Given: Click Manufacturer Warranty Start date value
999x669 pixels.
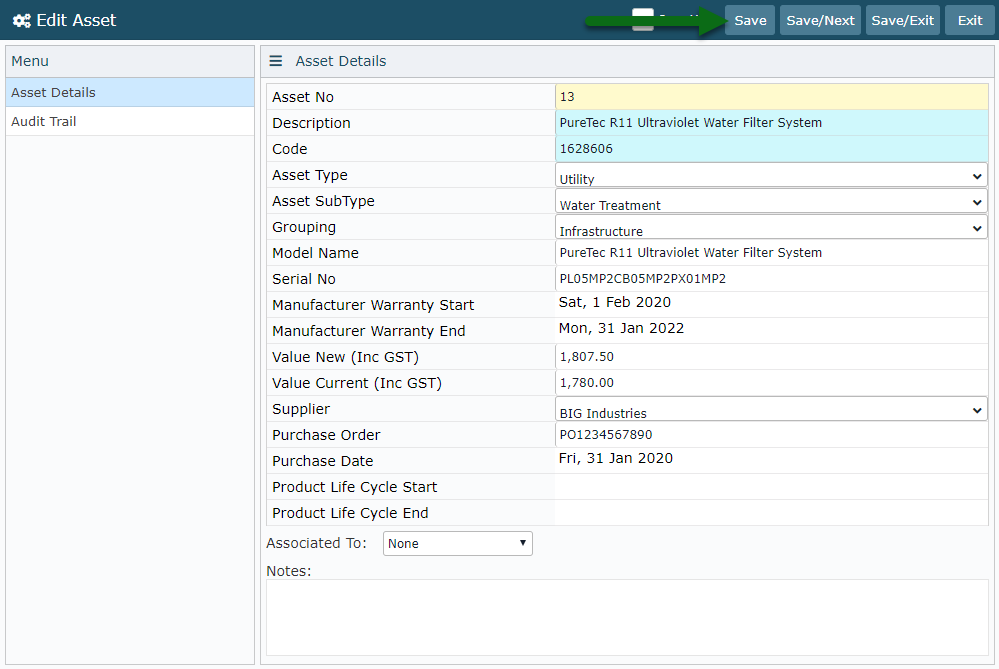Looking at the screenshot, I should pos(615,303).
